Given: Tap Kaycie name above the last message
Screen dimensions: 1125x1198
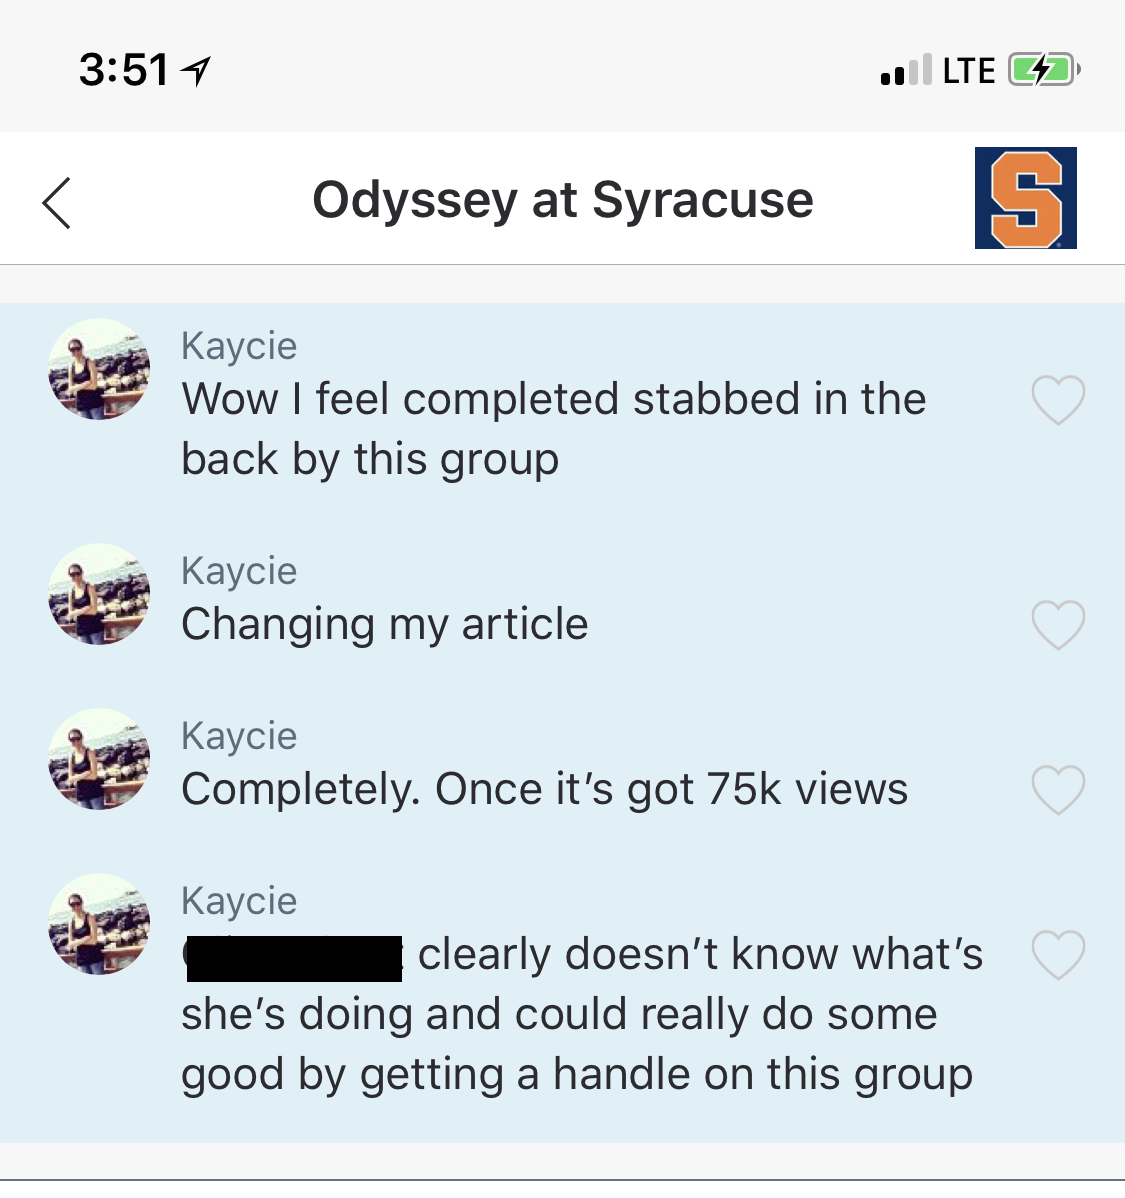Looking at the screenshot, I should click(x=239, y=902).
